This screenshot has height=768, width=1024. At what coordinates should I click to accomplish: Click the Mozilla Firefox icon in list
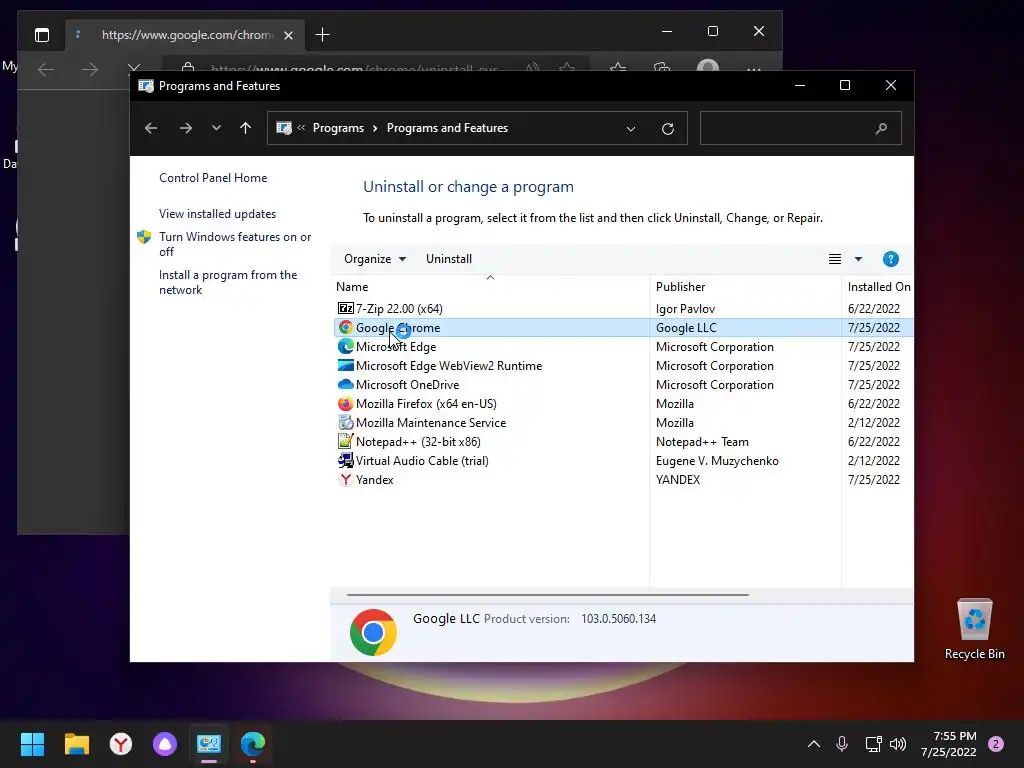[345, 403]
